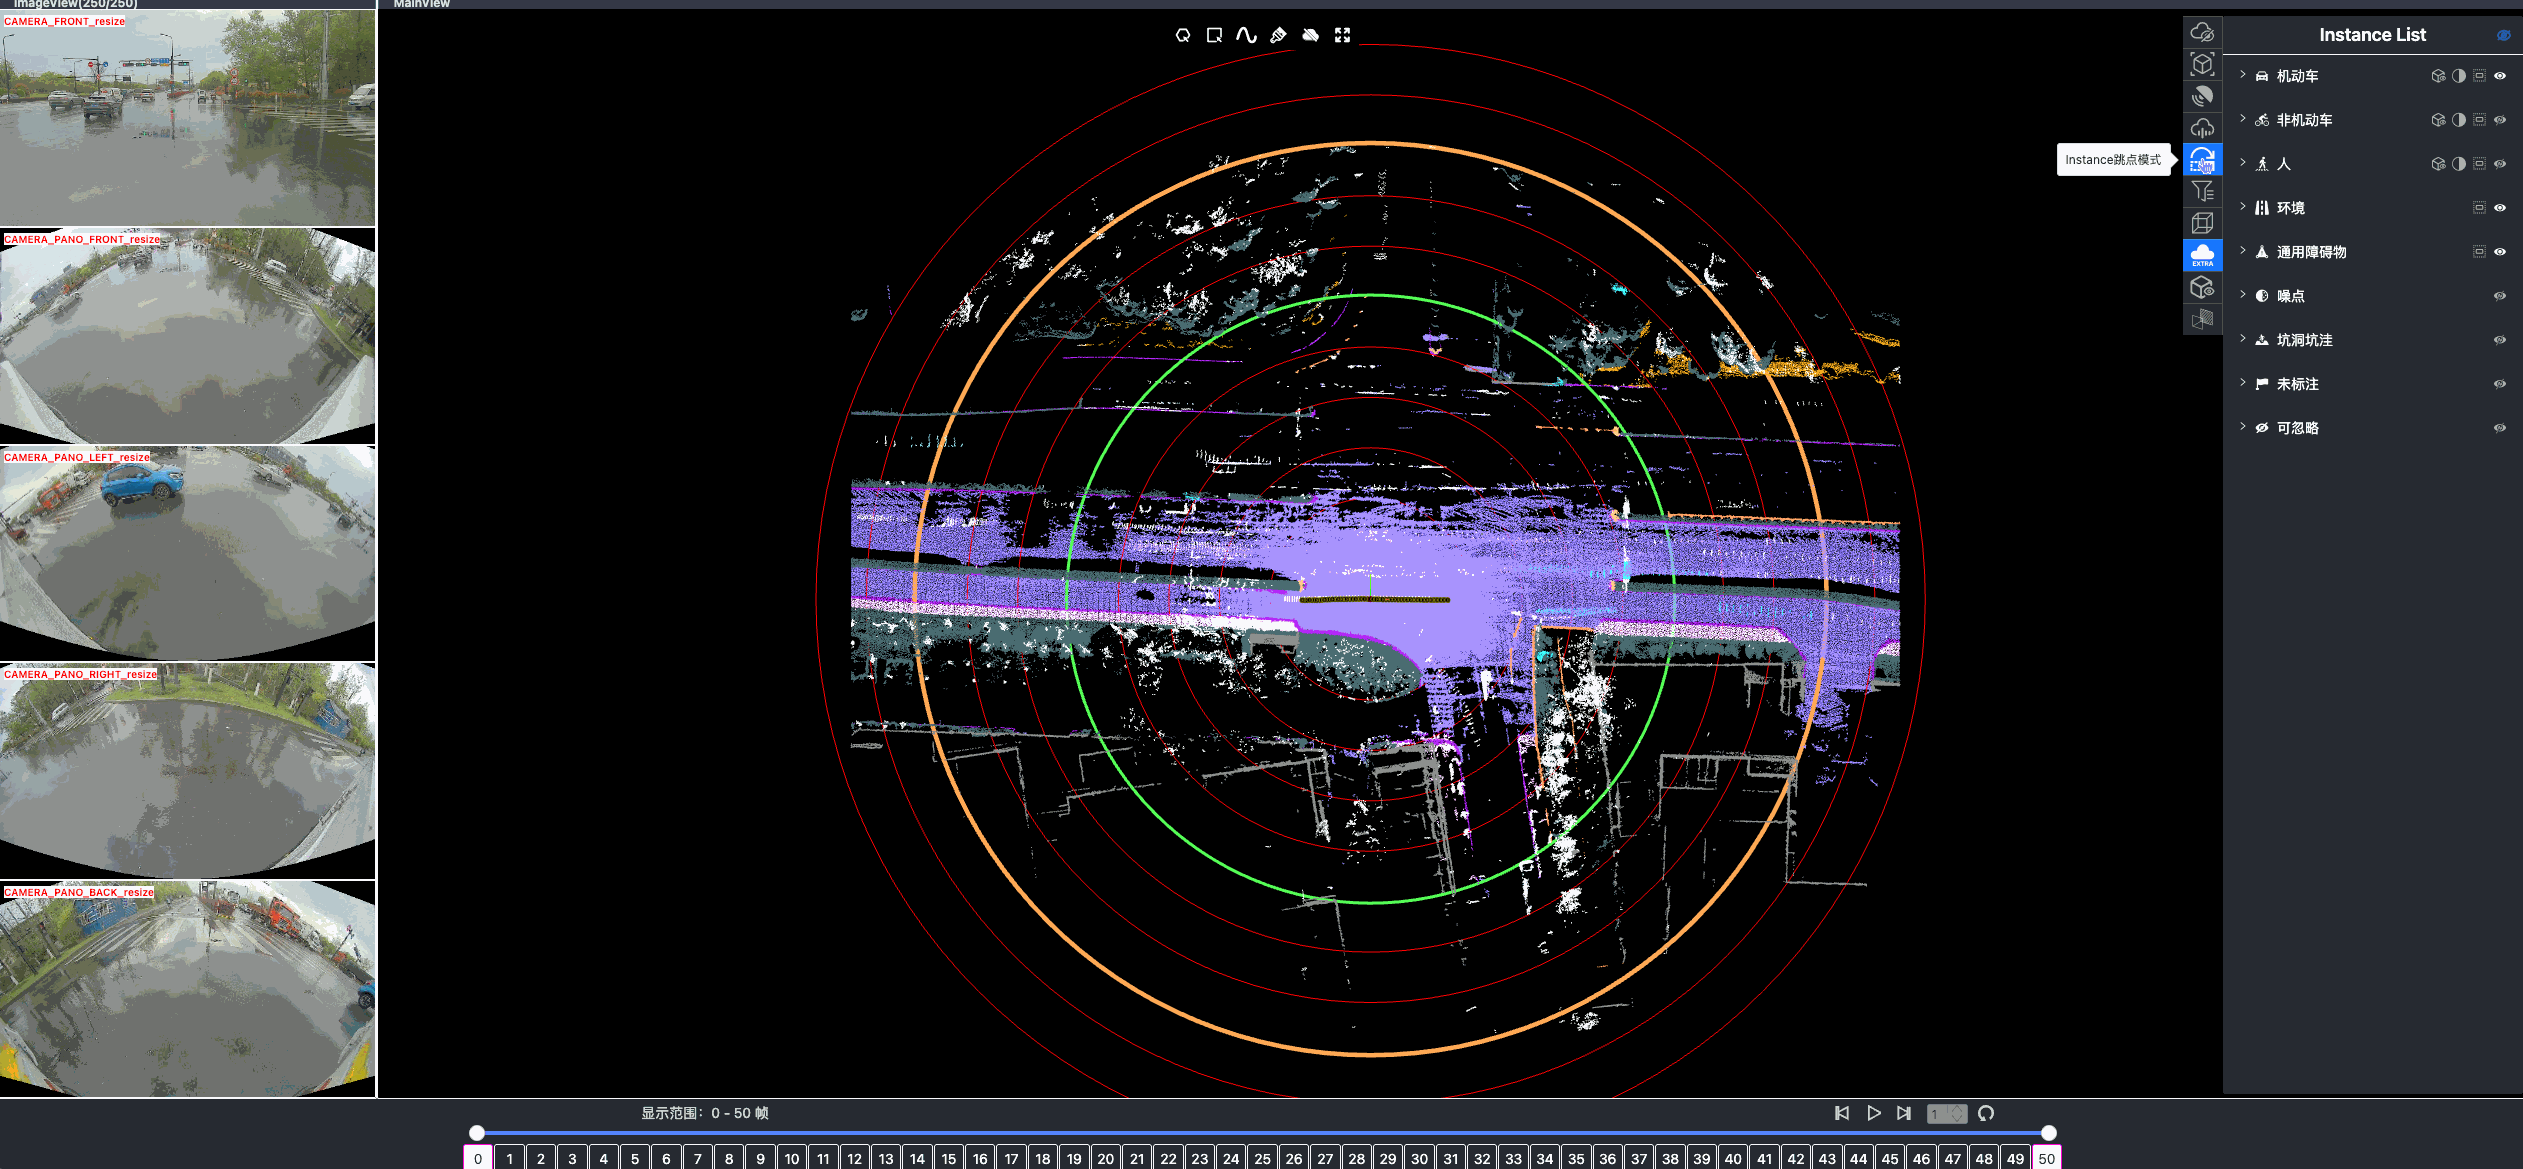Pick the paint brush tool

pos(1278,35)
